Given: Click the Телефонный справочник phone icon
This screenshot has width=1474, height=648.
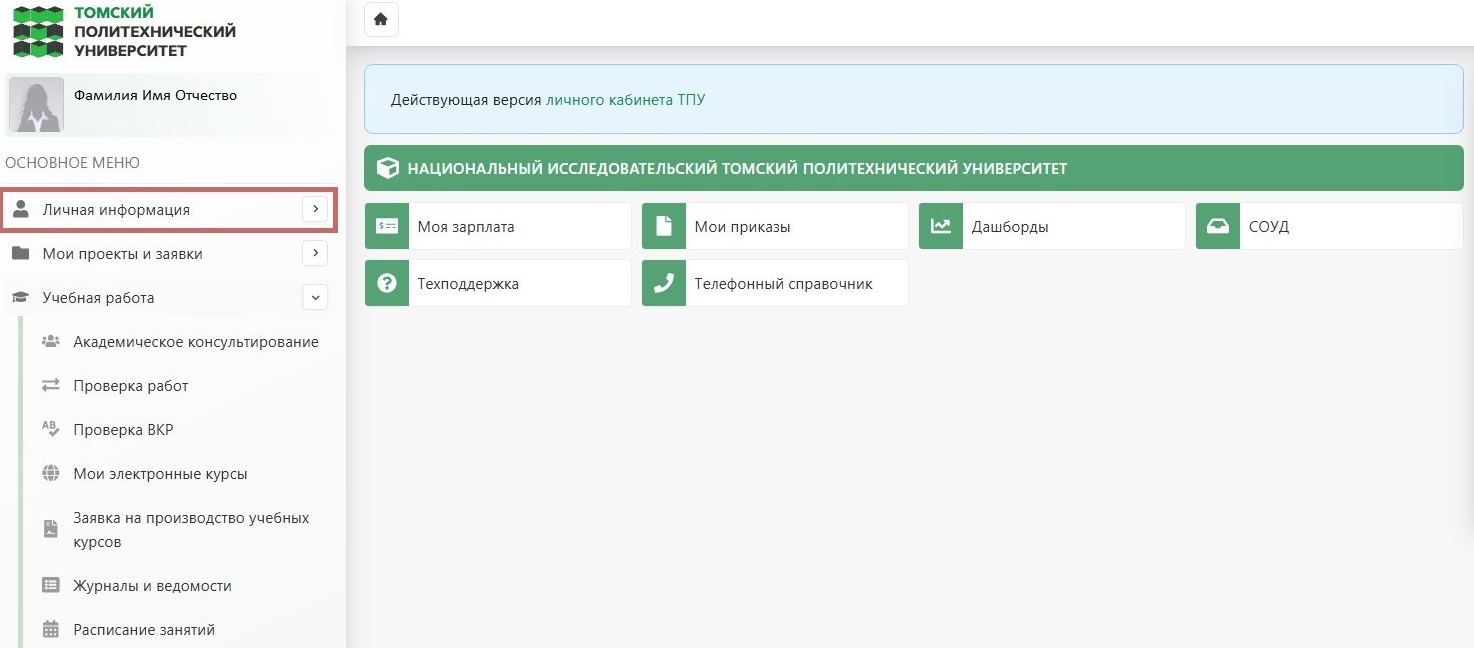Looking at the screenshot, I should pyautogui.click(x=664, y=284).
